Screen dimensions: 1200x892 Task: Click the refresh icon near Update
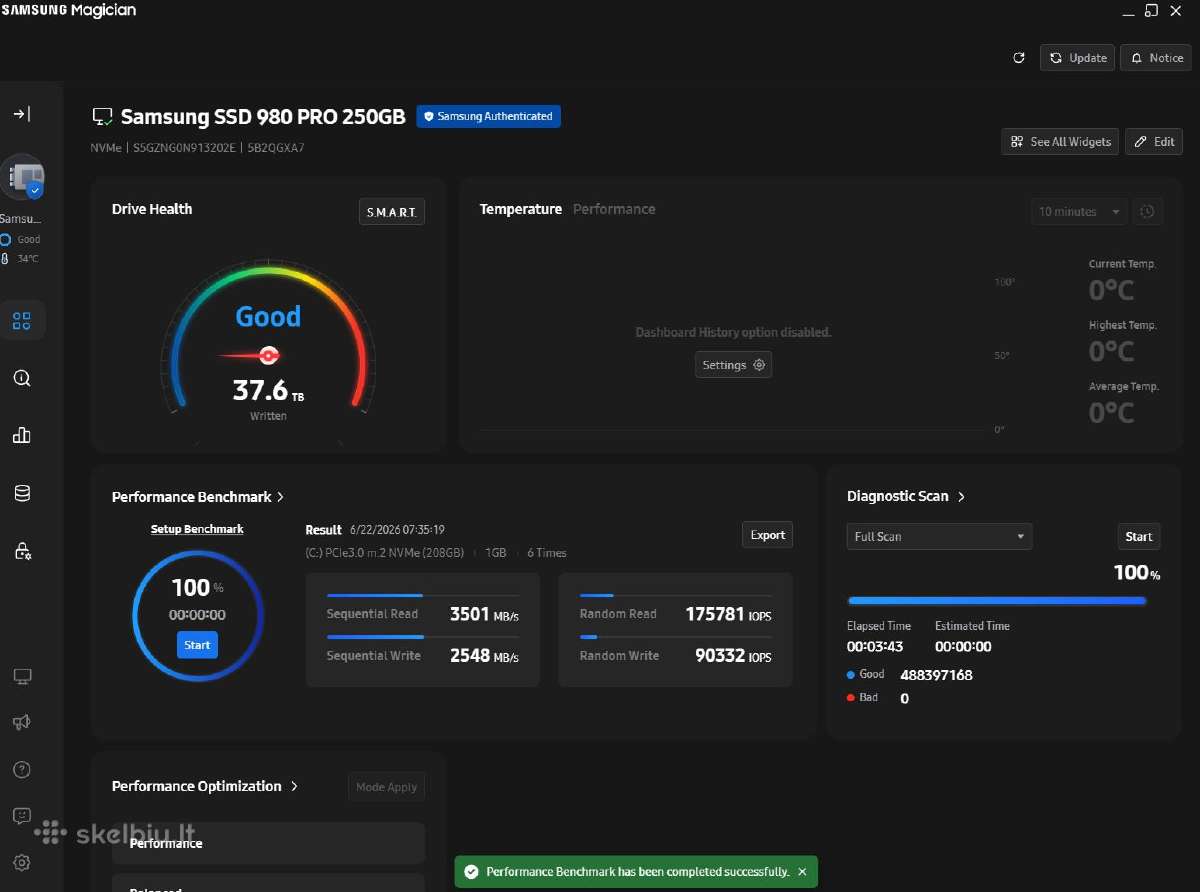pyautogui.click(x=1019, y=58)
